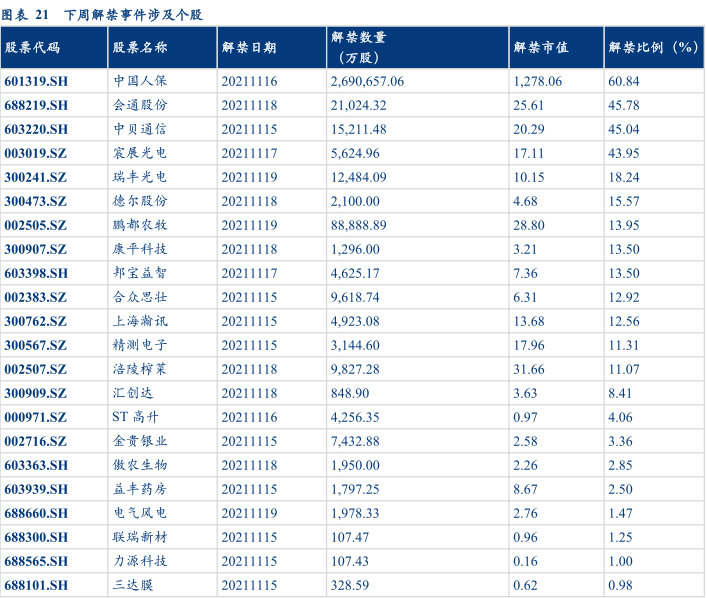Select the table title 下周解禁事件涉及个股
The image size is (707, 598).
[x=133, y=15]
